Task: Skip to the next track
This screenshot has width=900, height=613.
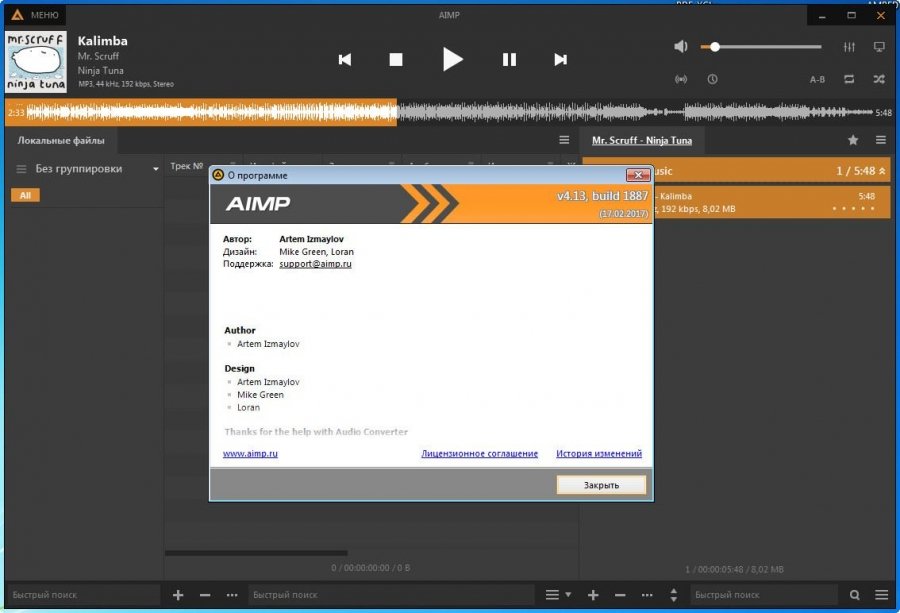Action: click(x=560, y=60)
